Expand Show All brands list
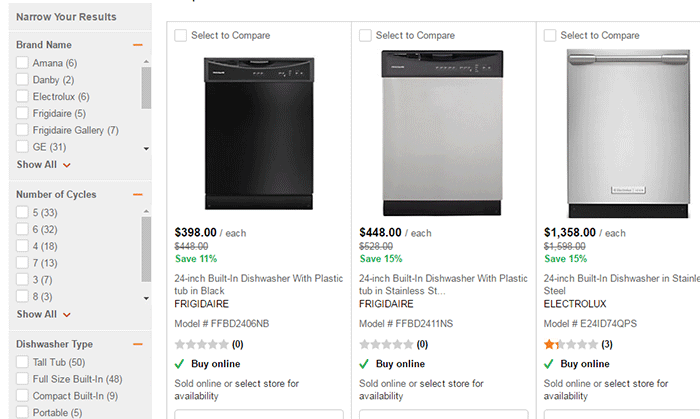Screen dimensions: 700x419 [43, 165]
